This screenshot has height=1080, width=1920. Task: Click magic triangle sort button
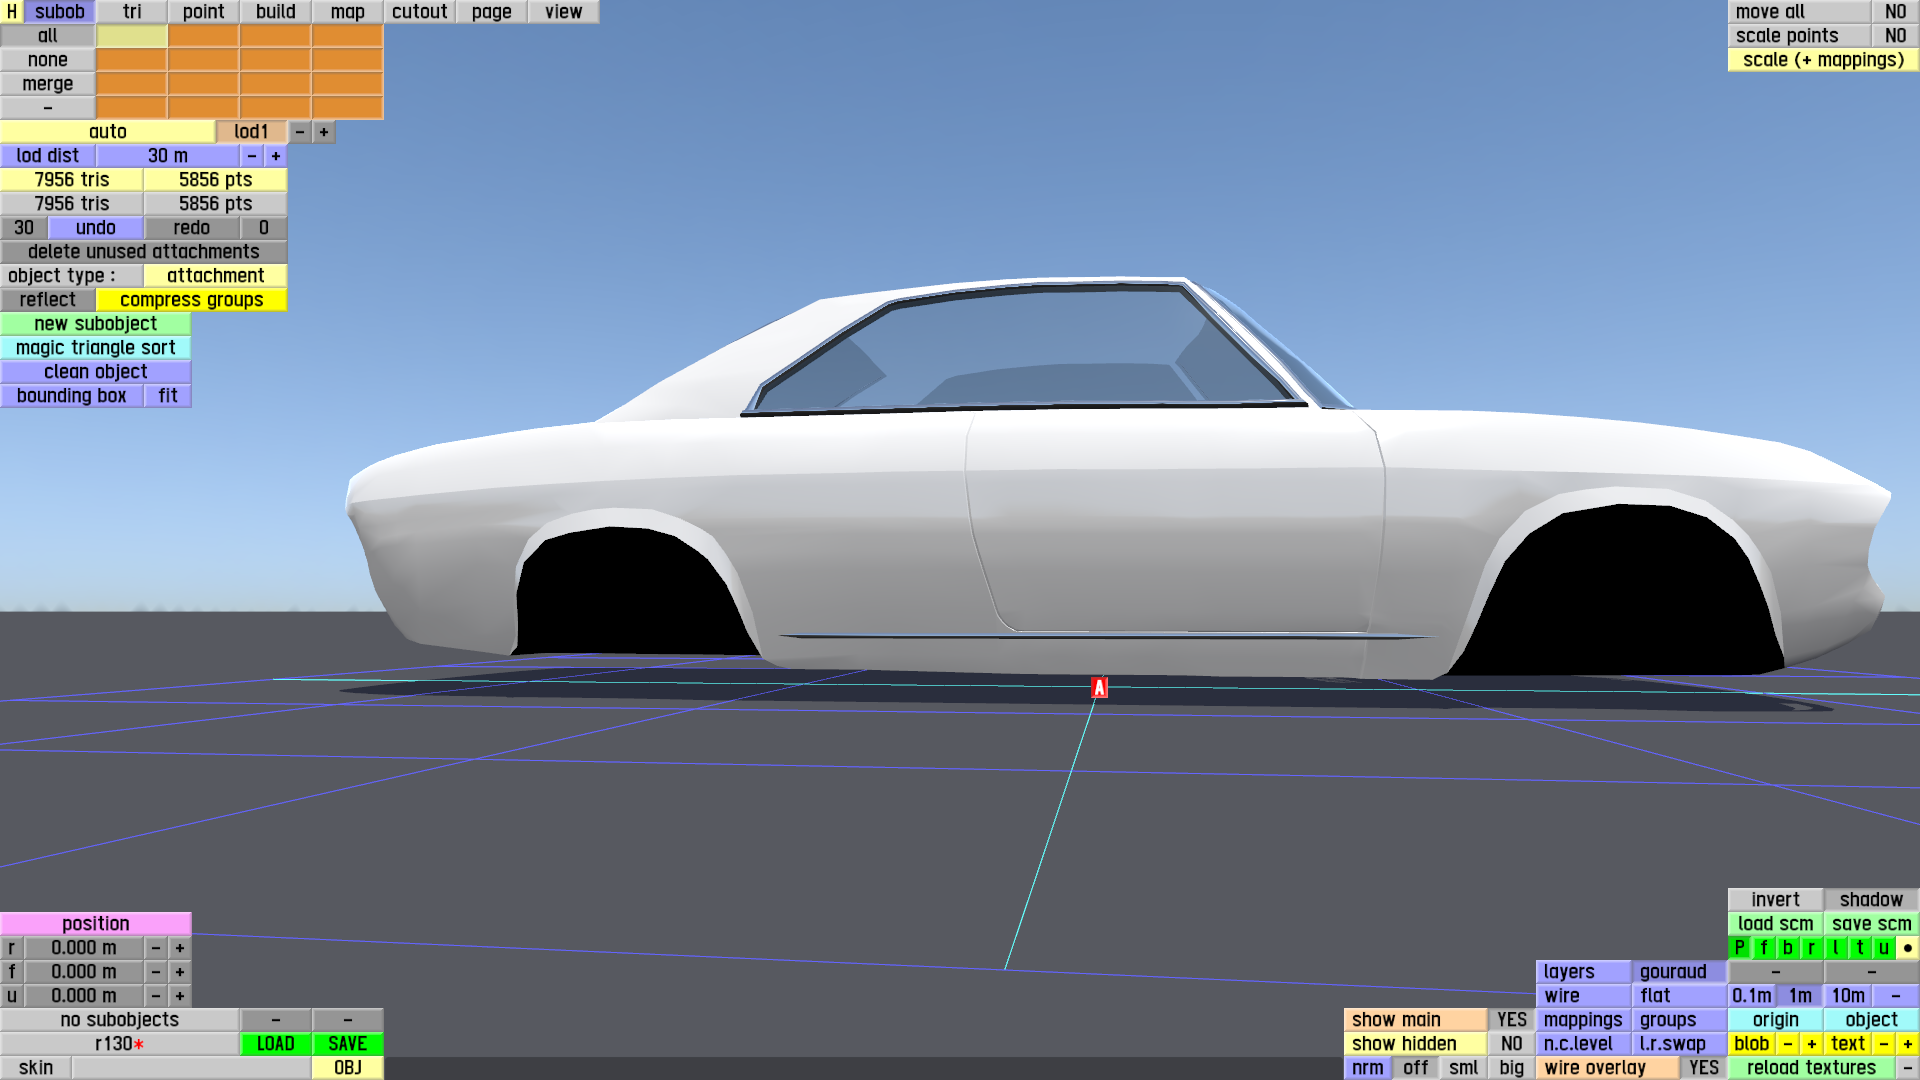95,348
